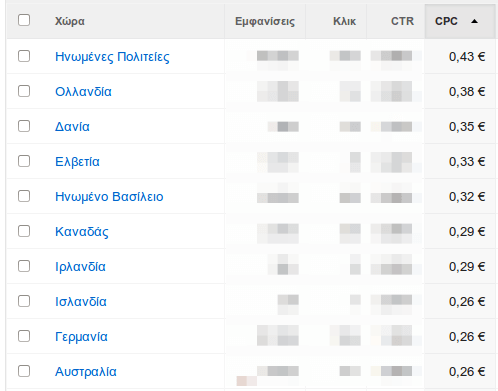The width and height of the screenshot is (498, 391).
Task: Follow the Ισλανδία country link
Action: click(x=81, y=302)
